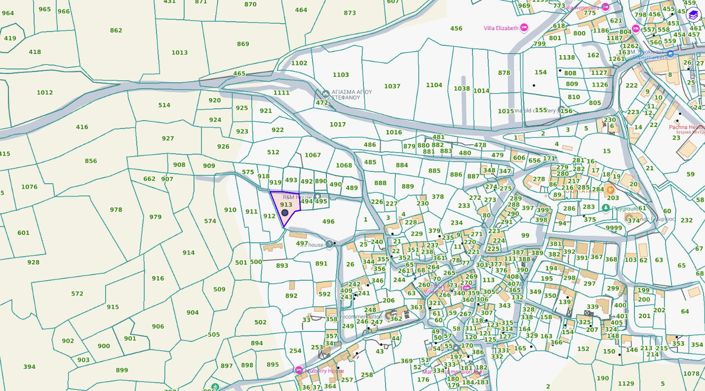This screenshot has height=391, width=705.
Task: Select parcel number 512
Action: coord(273,152)
